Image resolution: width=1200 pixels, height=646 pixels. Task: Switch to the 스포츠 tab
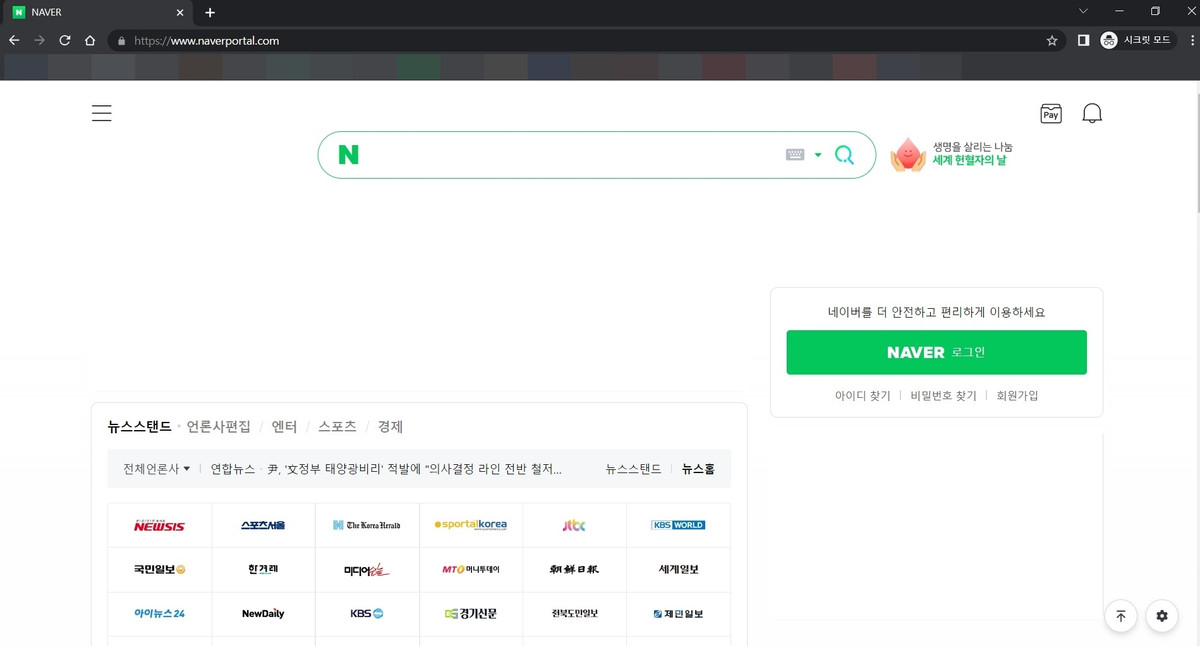(337, 427)
